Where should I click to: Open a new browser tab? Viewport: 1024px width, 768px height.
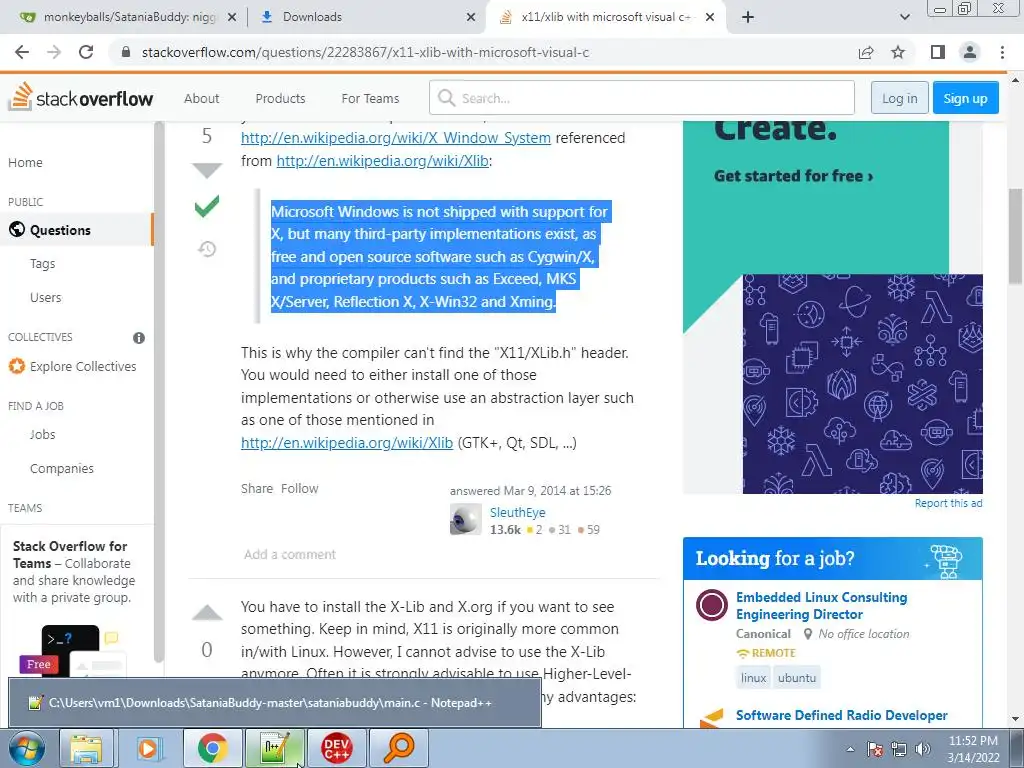748,17
